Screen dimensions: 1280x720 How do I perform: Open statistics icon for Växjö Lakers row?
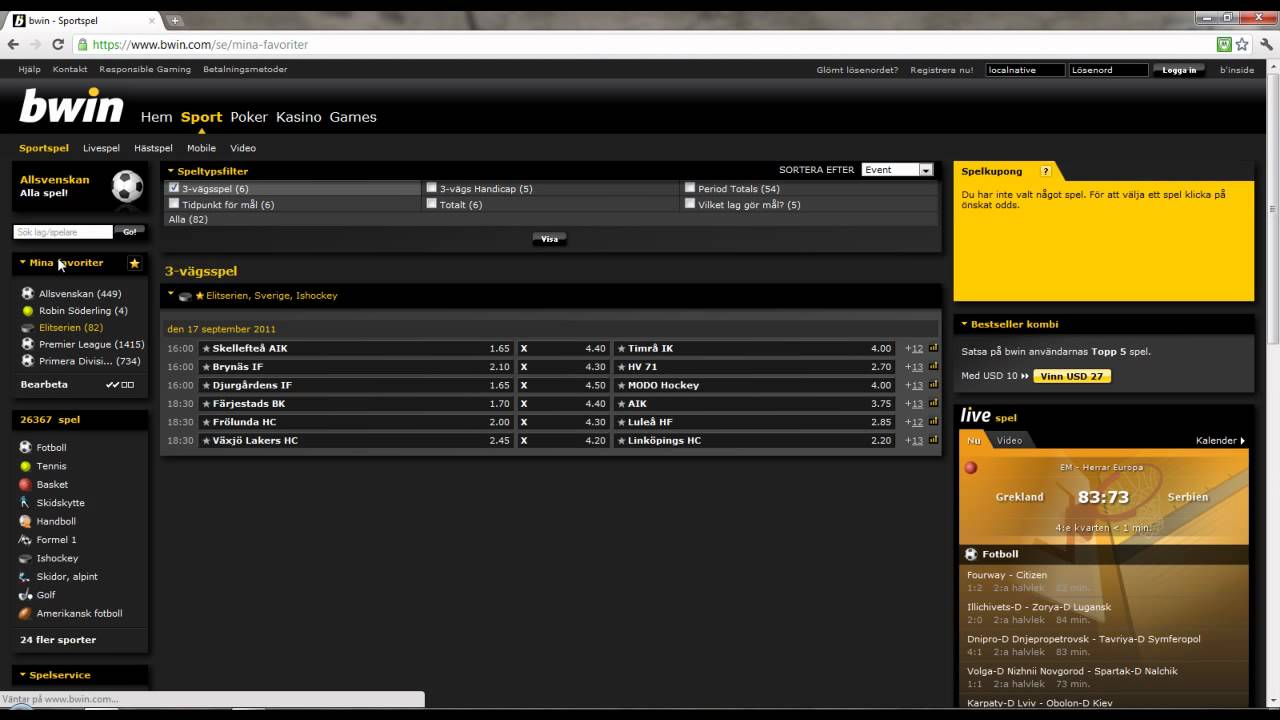click(933, 440)
